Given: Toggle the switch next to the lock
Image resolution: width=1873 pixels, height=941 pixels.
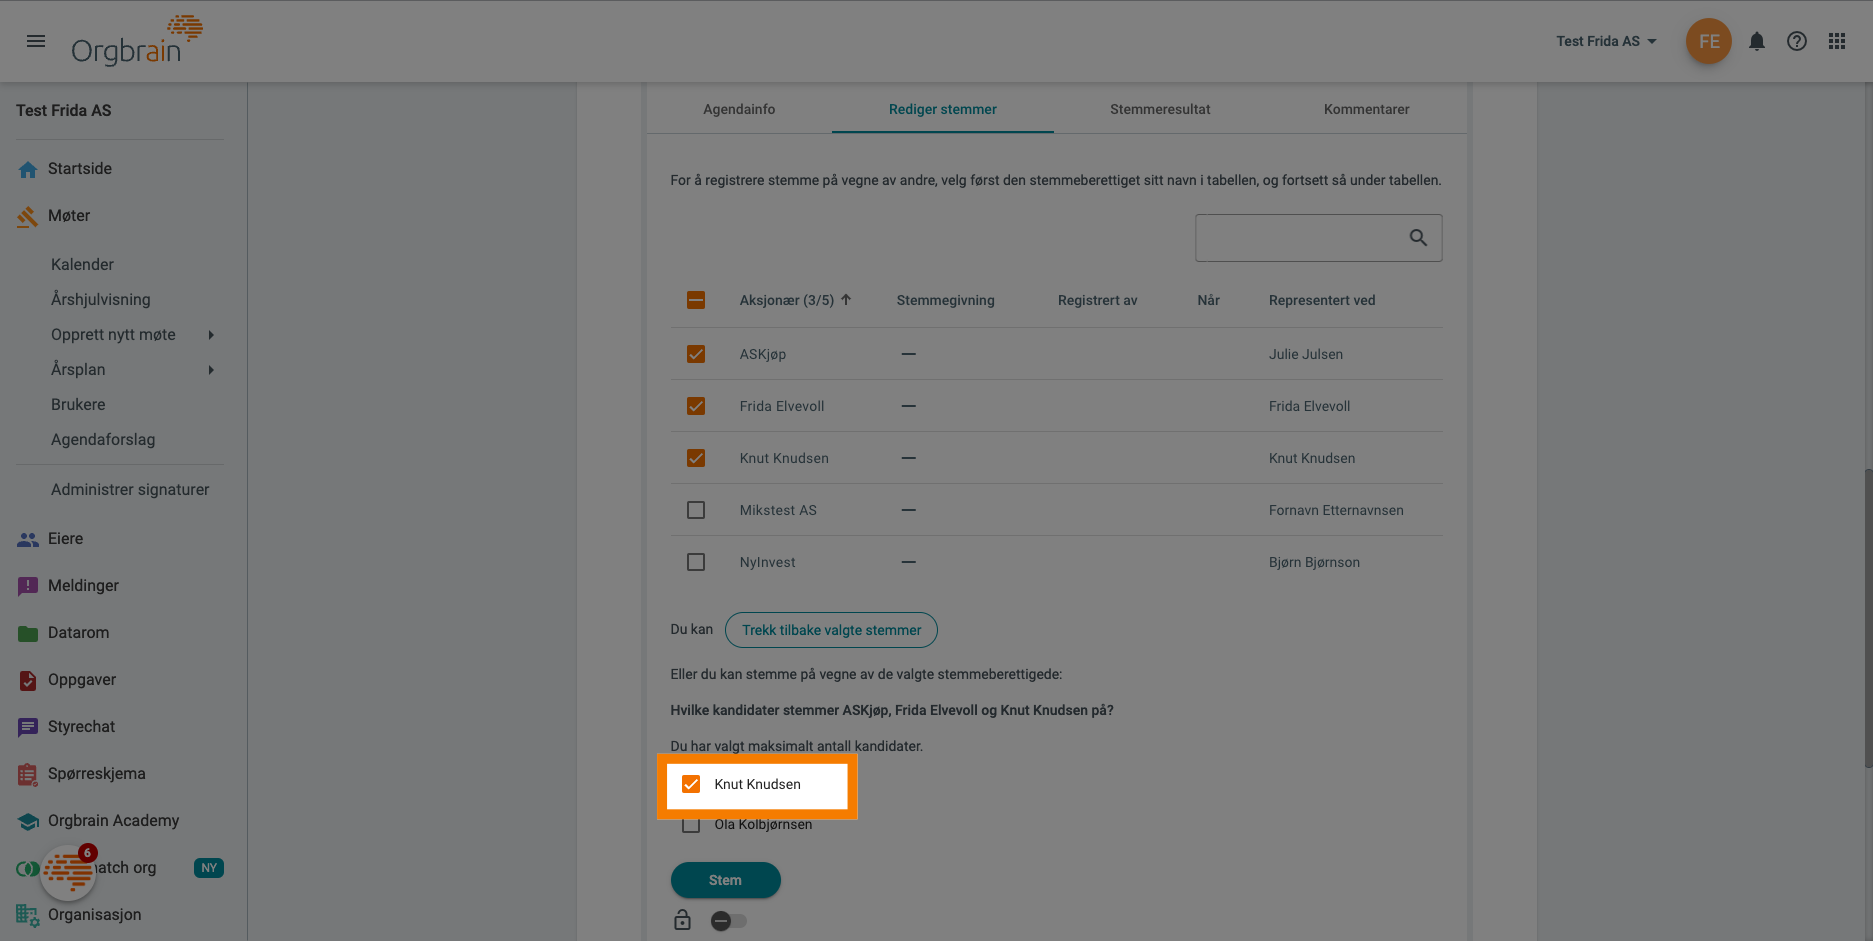Looking at the screenshot, I should (x=728, y=921).
